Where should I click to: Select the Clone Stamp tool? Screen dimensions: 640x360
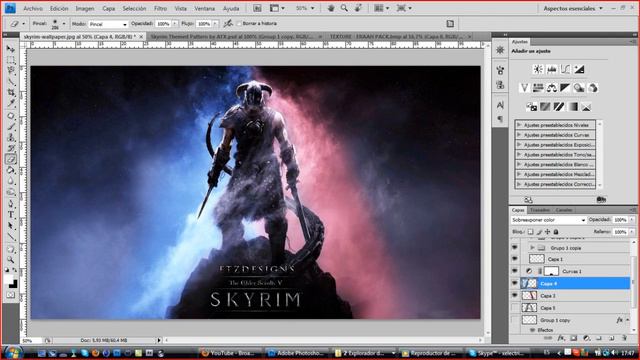point(11,138)
